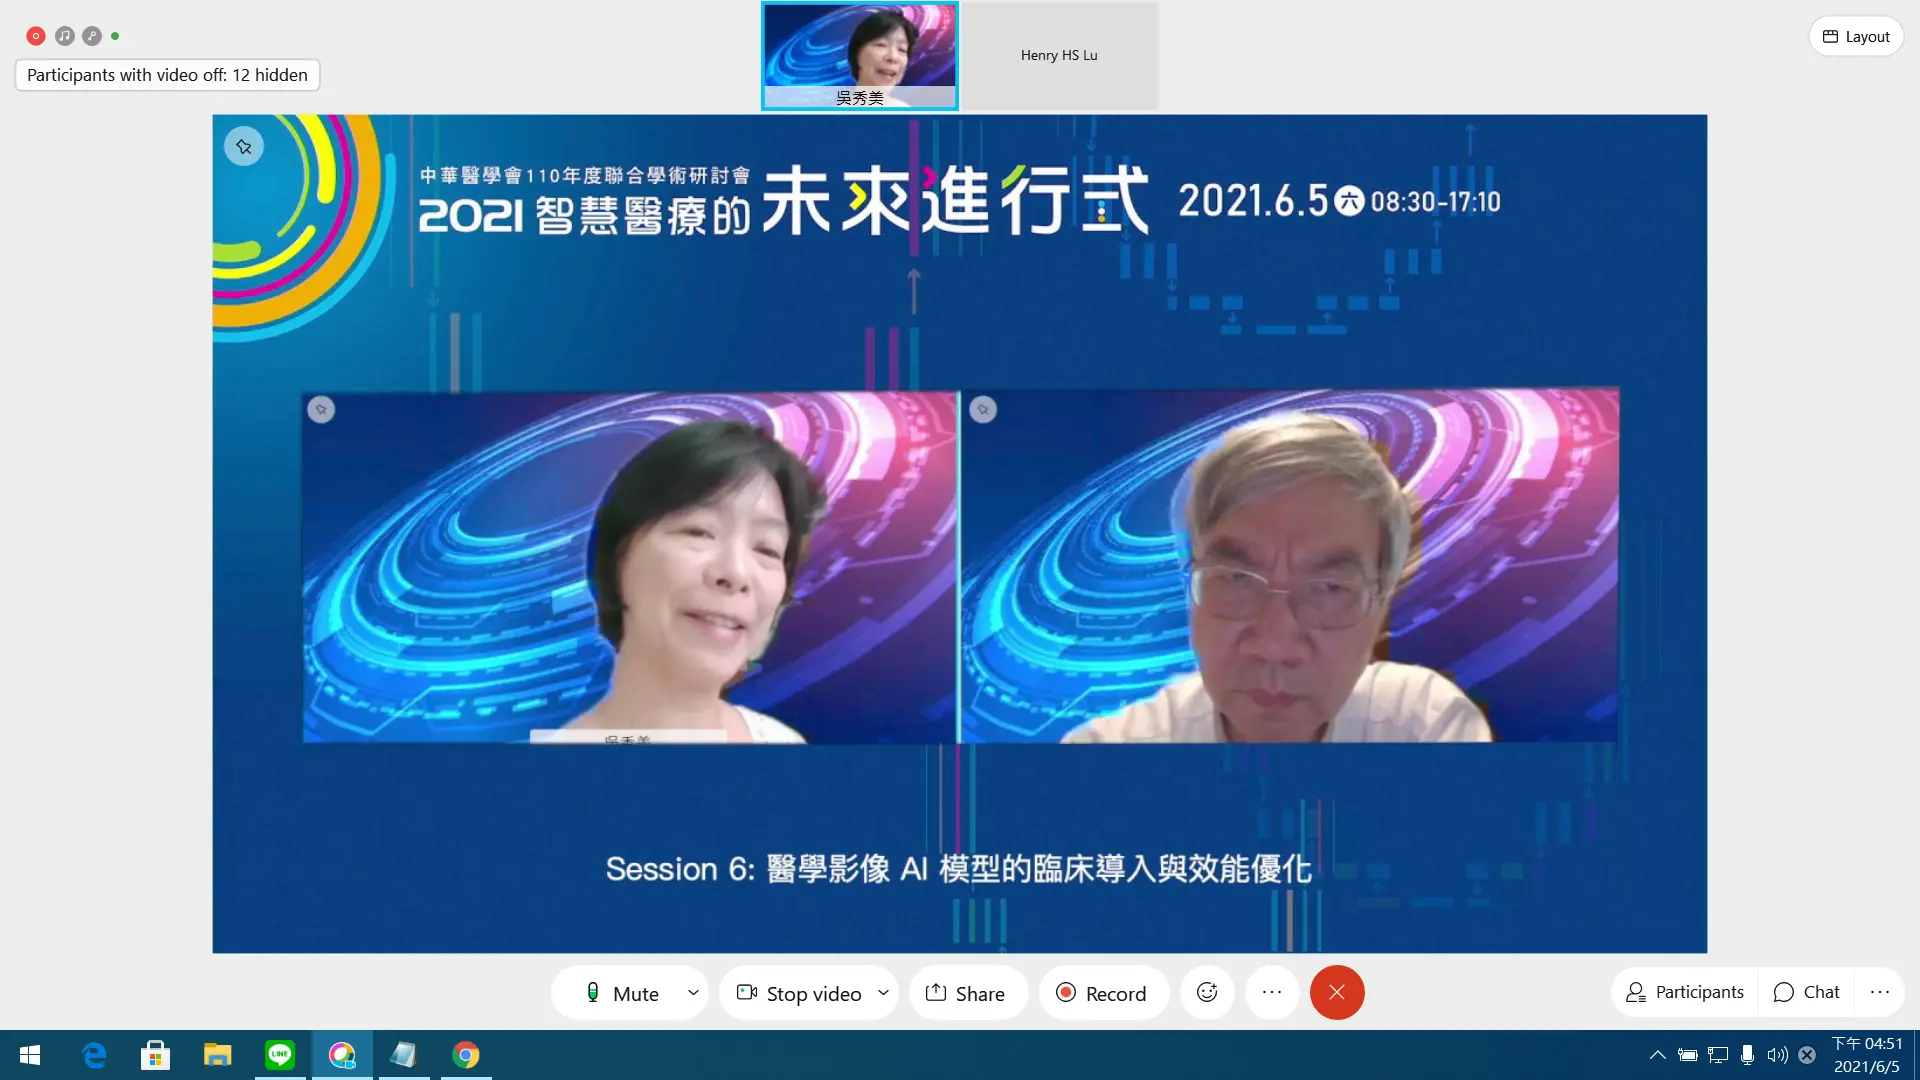Select Henry HS Lu participant thumbnail
The width and height of the screenshot is (1920, 1080).
(1059, 56)
